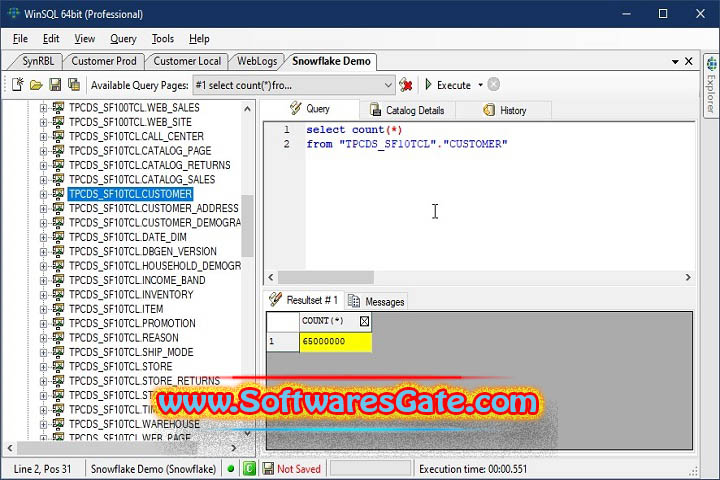Expand the TPCDS_SF10TCL.CUSTOMER_ADDRESS node

pyautogui.click(x=43, y=209)
